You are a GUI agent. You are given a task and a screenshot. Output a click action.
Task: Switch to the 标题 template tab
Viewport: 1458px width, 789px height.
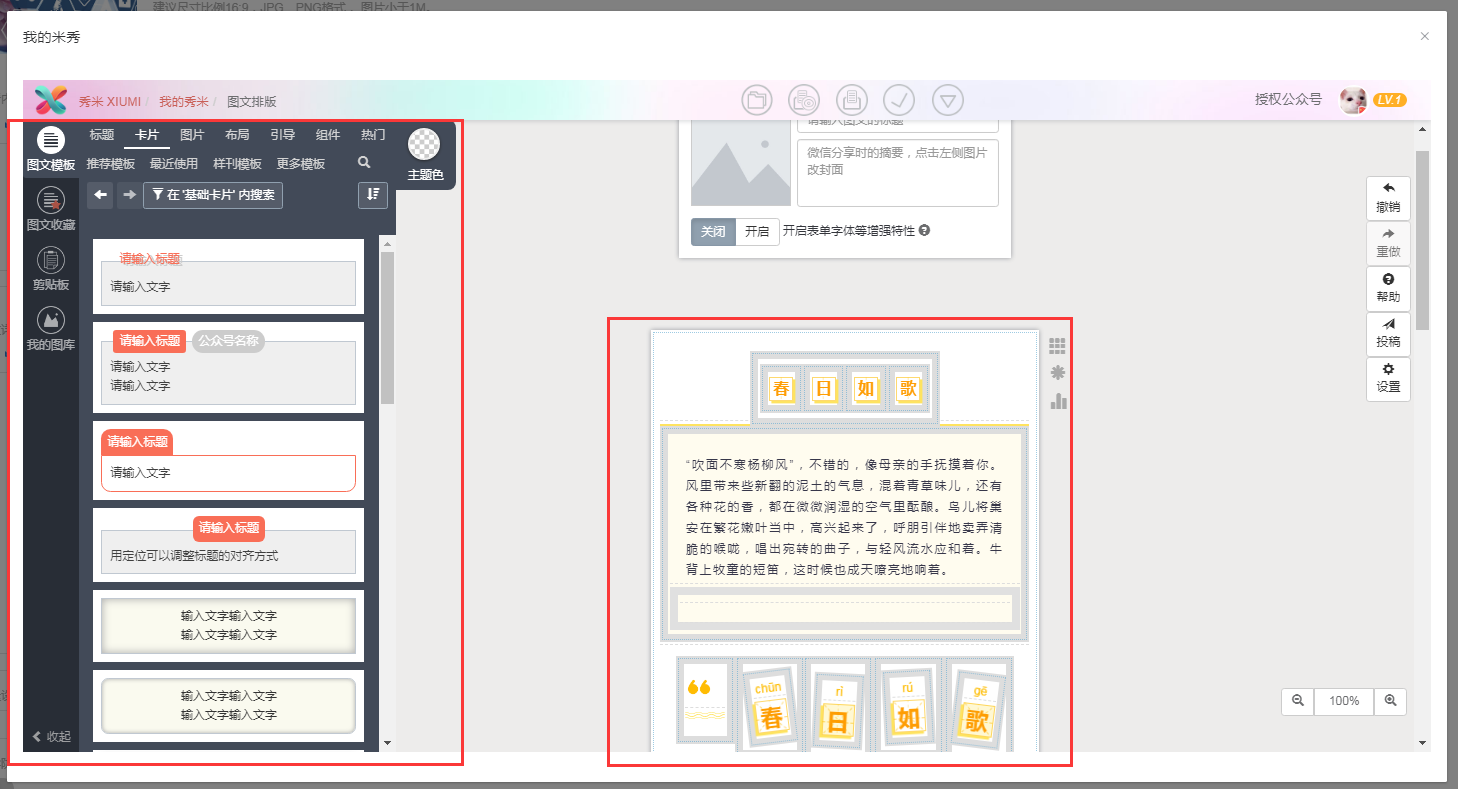102,135
